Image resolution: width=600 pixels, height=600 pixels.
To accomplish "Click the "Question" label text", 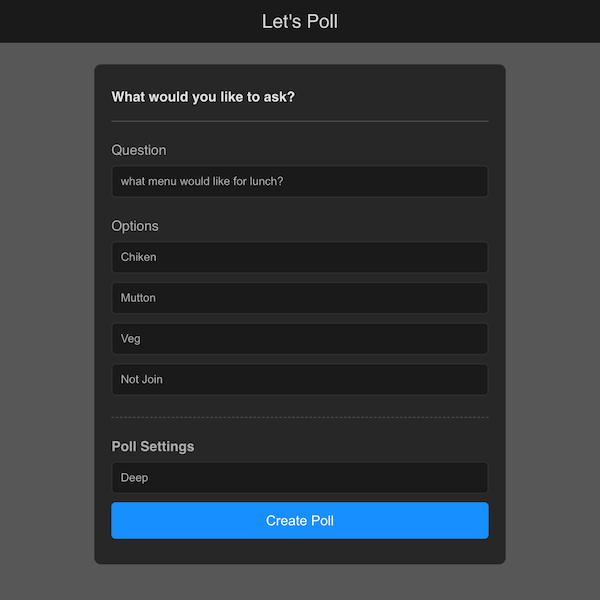I will coord(139,150).
